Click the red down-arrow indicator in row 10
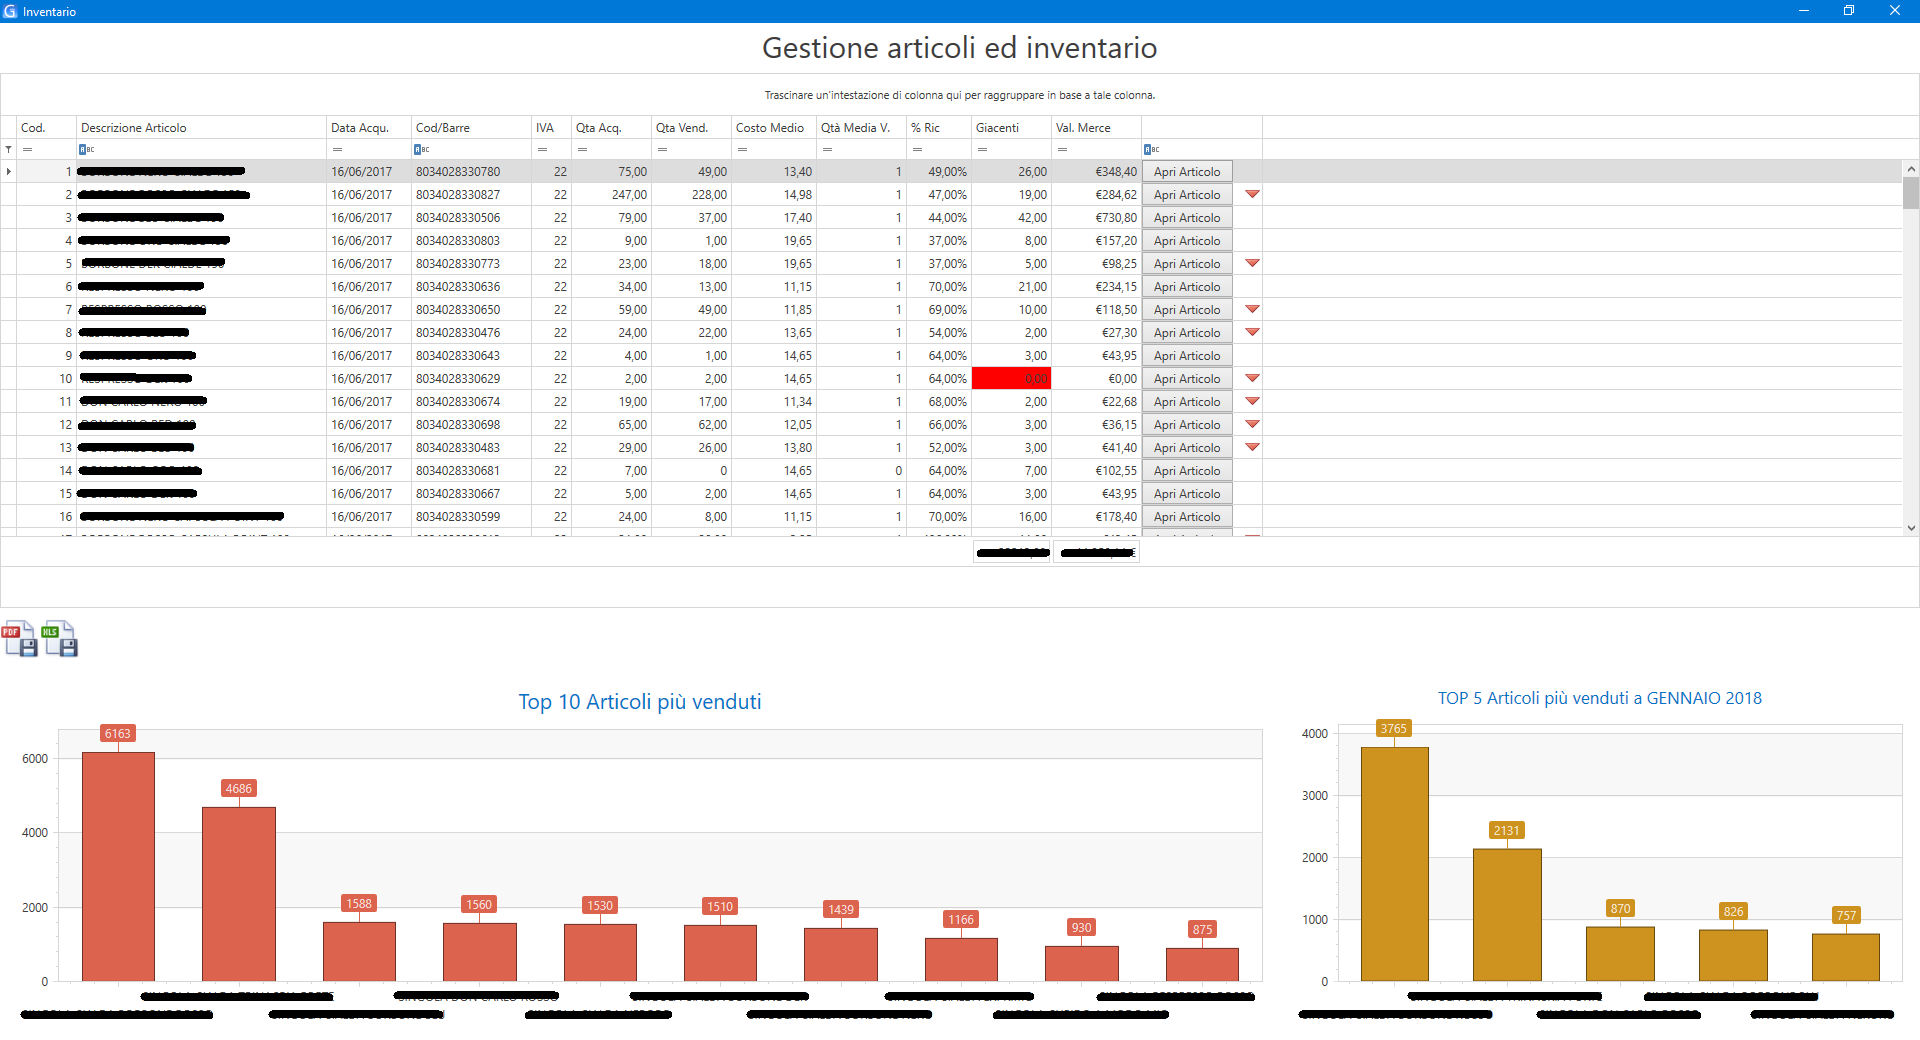 tap(1252, 379)
